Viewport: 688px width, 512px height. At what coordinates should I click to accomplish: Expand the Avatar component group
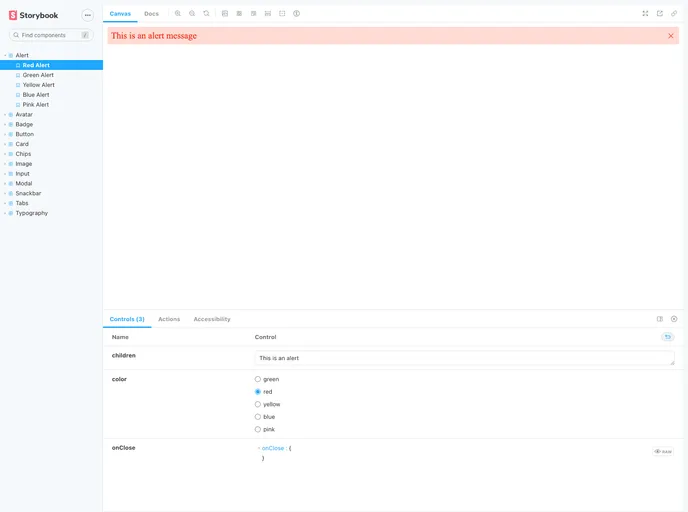tap(23, 115)
